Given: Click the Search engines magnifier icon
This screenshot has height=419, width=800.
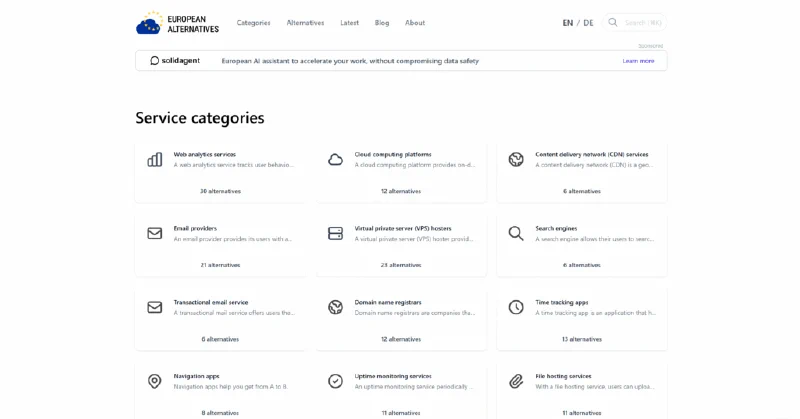Looking at the screenshot, I should (x=516, y=233).
